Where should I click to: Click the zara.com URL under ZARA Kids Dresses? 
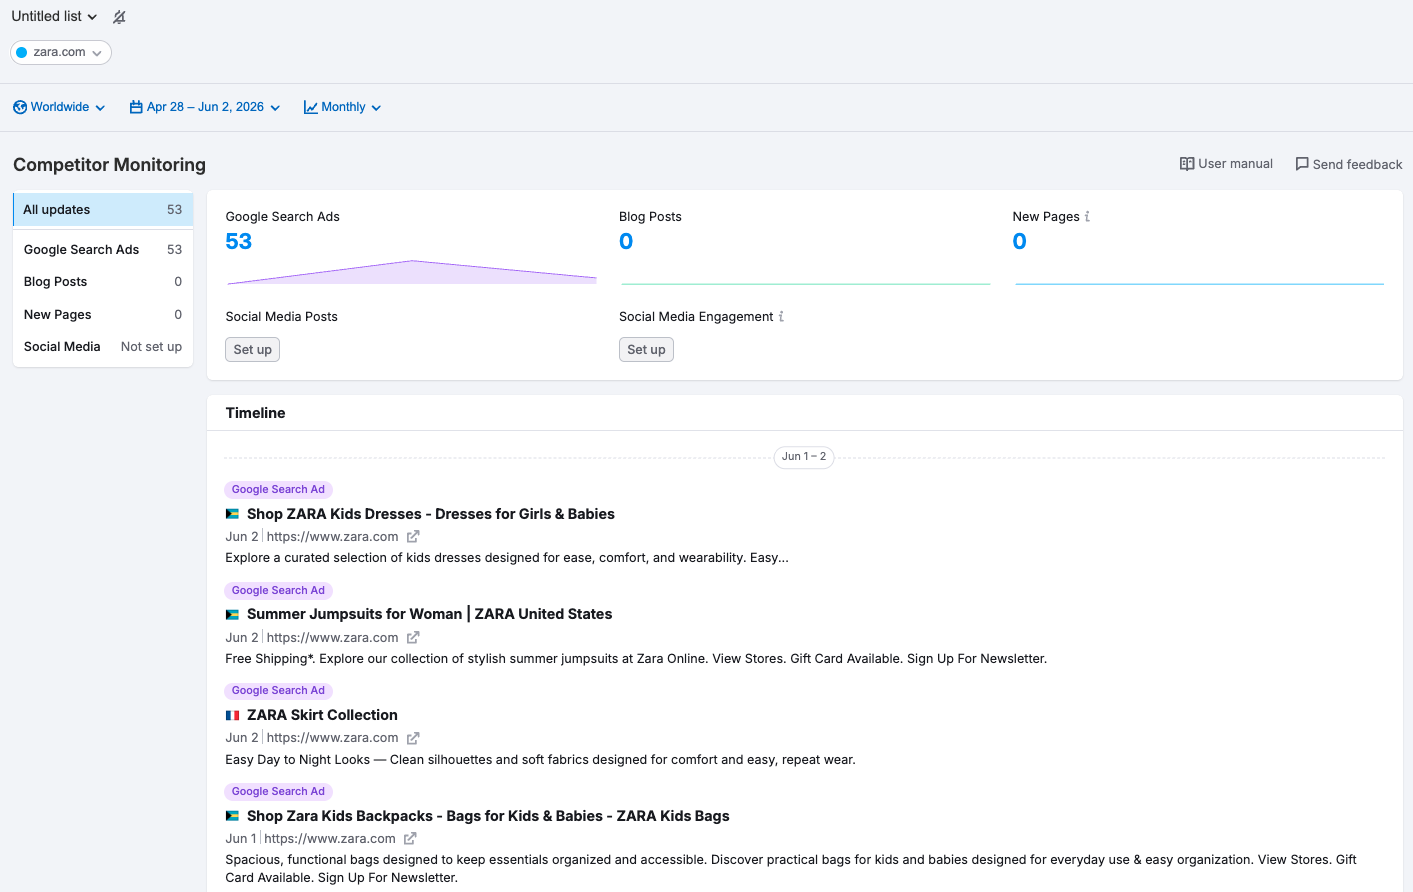(332, 537)
